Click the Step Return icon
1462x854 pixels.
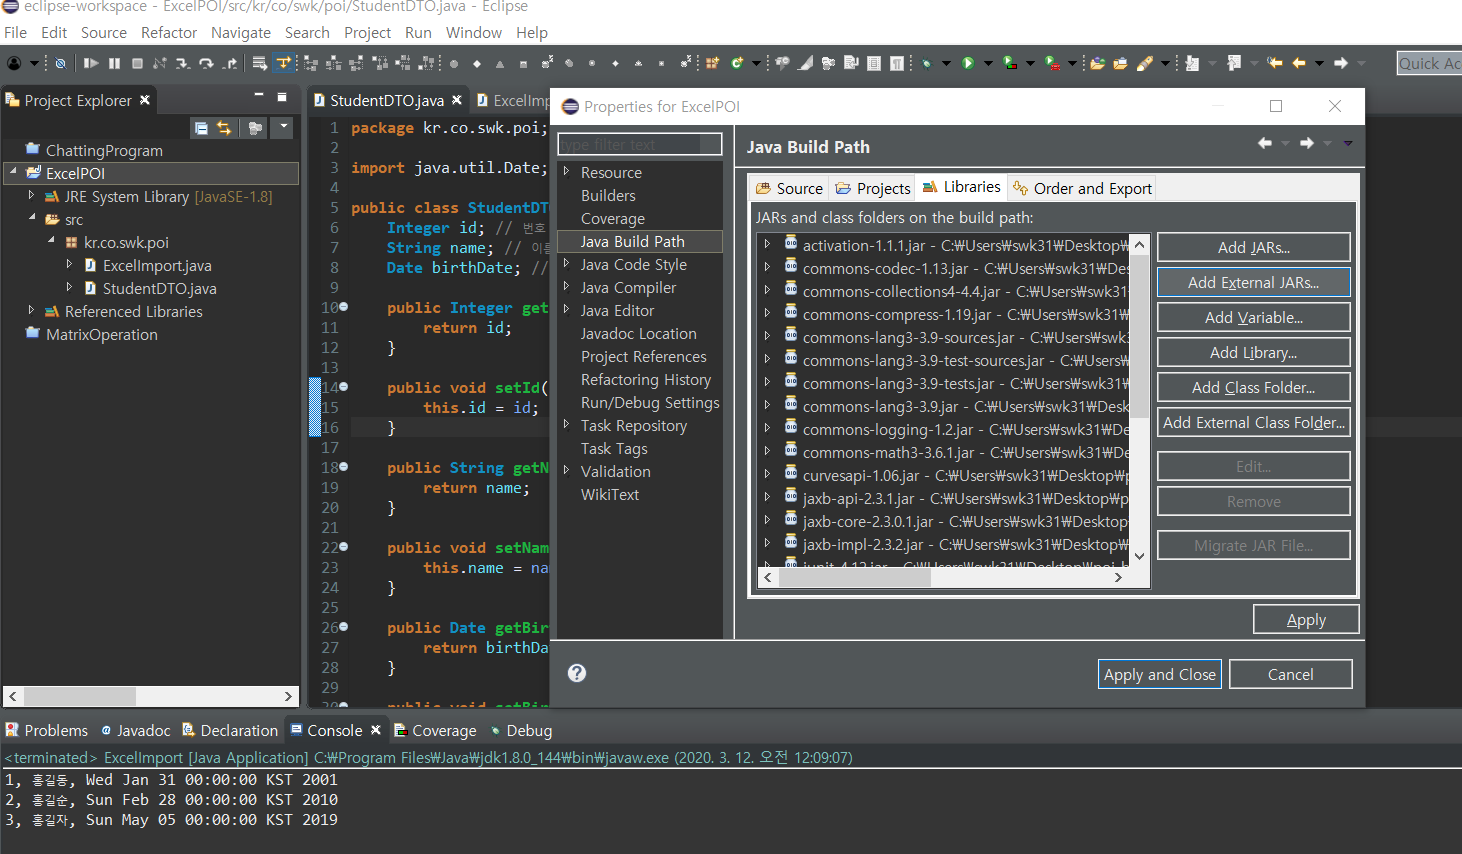tap(230, 63)
